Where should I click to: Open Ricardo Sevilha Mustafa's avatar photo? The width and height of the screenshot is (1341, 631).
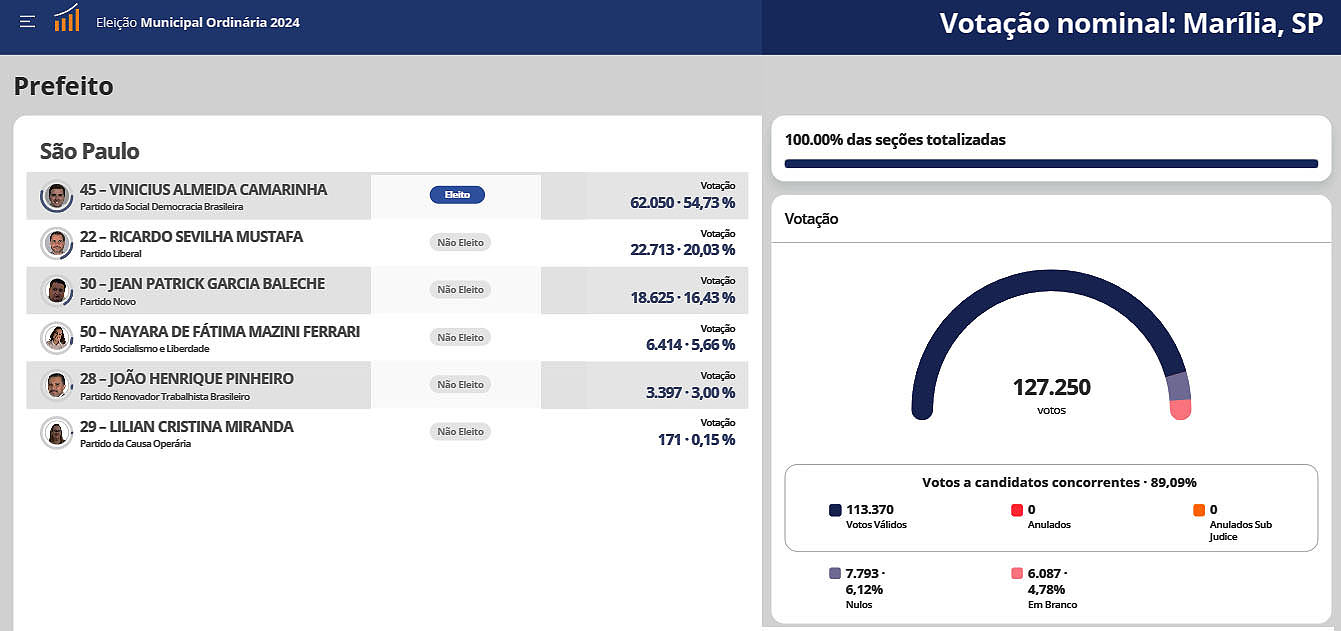click(57, 243)
